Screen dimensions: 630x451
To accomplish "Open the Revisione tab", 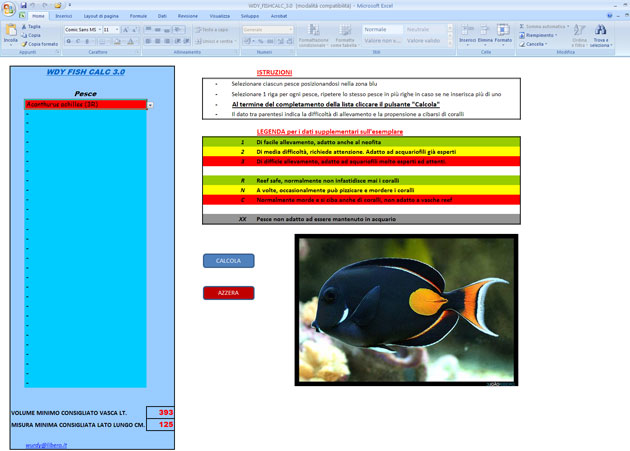I will 188,16.
